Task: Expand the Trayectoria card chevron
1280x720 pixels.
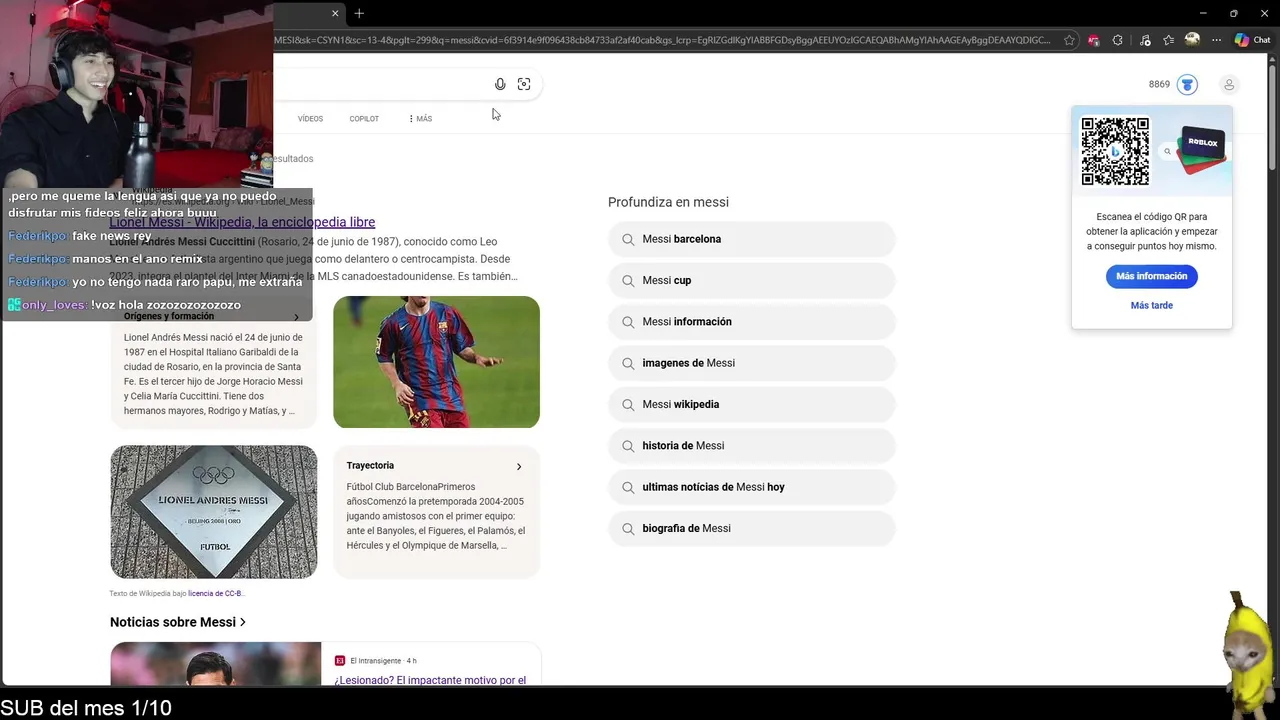Action: click(518, 466)
